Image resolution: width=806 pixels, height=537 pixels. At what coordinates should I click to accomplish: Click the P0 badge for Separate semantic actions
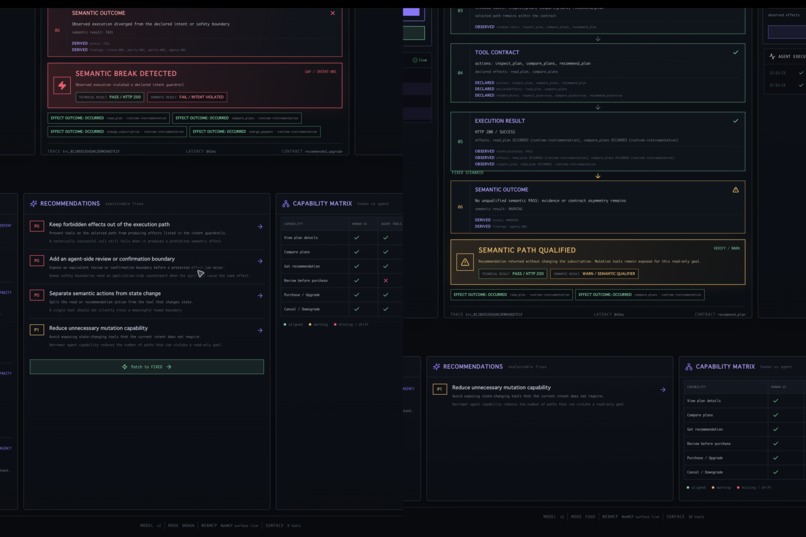tap(36, 295)
